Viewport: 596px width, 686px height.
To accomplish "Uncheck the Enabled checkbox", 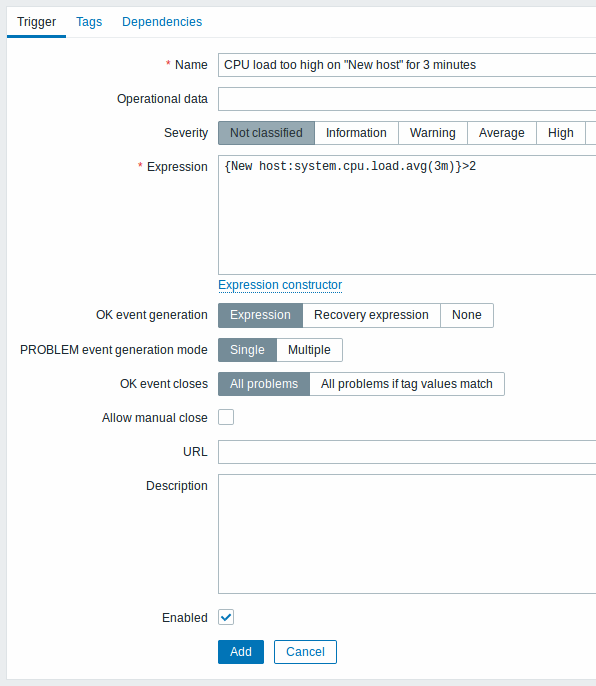I will 226,617.
